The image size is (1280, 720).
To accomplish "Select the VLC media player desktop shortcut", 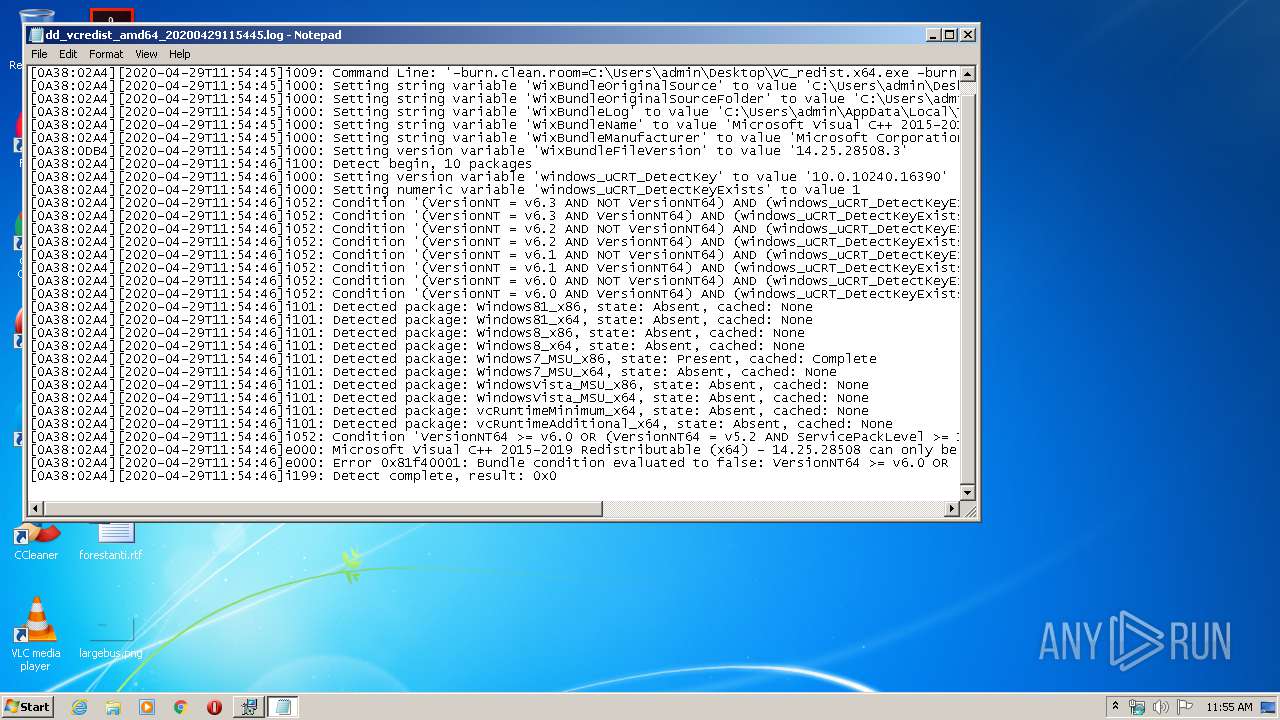I will coord(36,635).
